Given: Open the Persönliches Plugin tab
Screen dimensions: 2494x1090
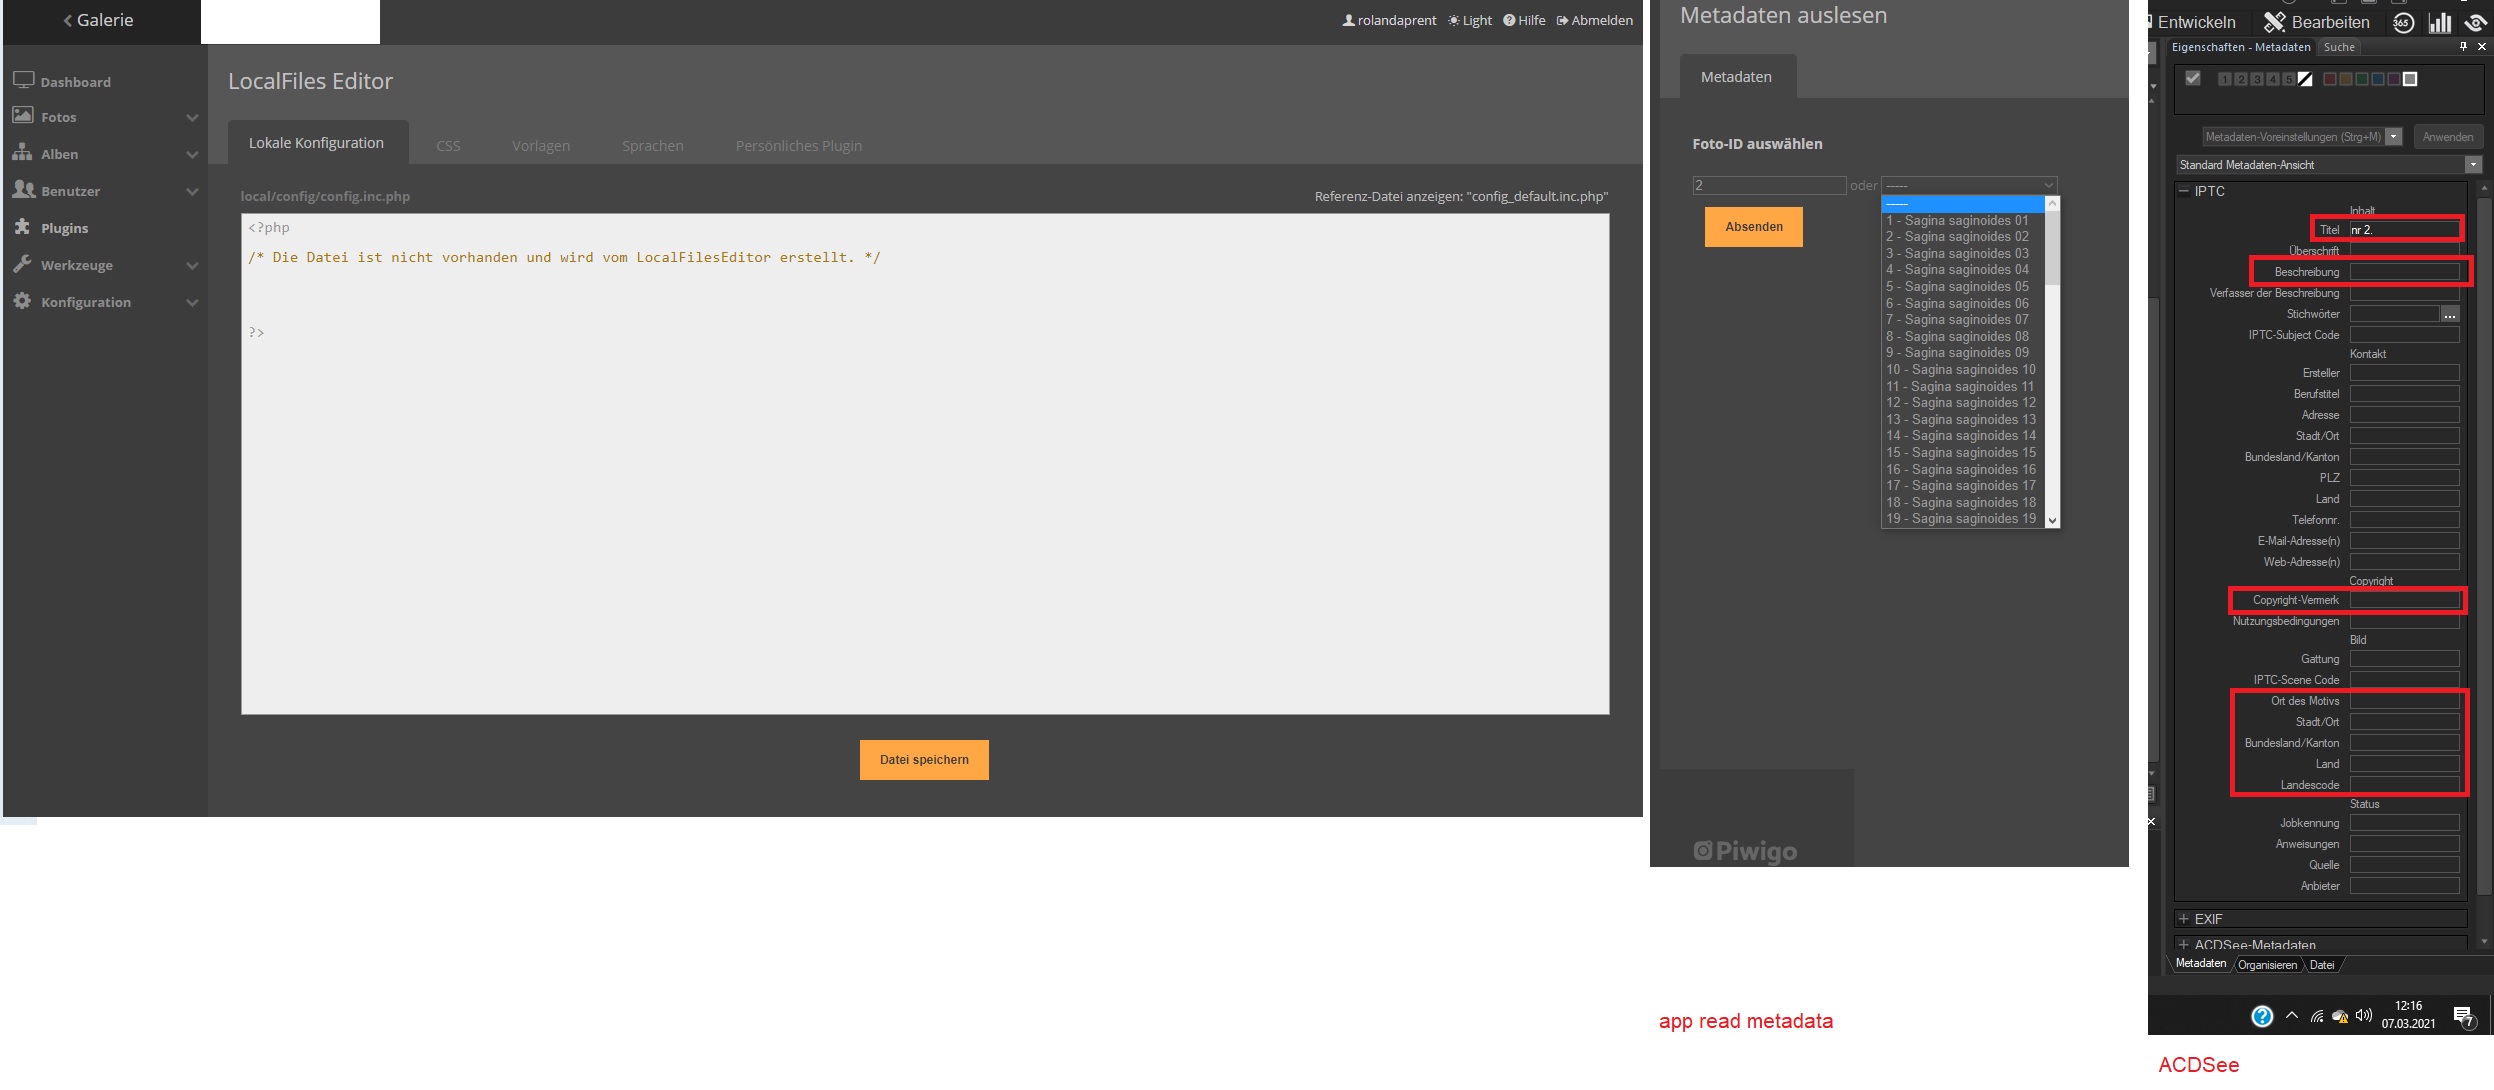Looking at the screenshot, I should [x=799, y=146].
